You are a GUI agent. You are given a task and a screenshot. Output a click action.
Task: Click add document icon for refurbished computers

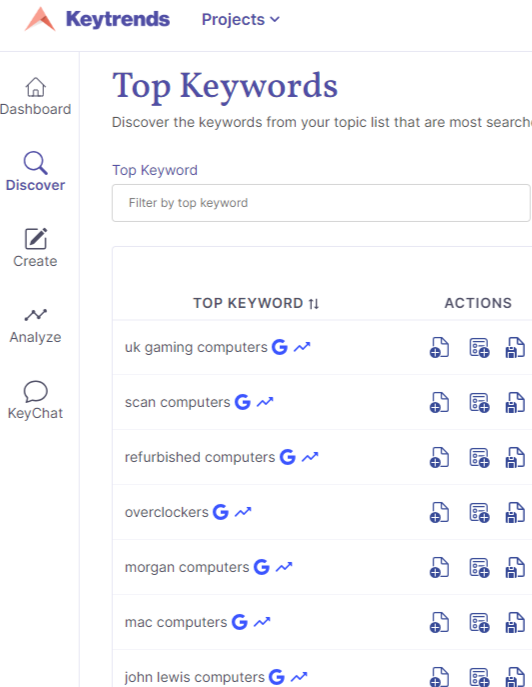coord(439,458)
